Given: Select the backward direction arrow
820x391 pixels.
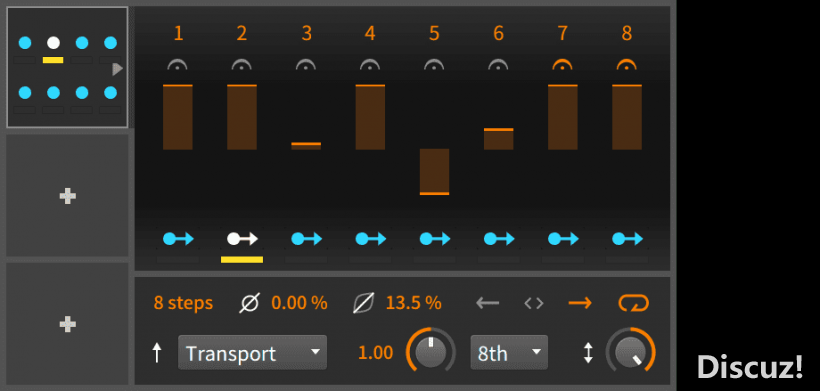Looking at the screenshot, I should coord(487,303).
